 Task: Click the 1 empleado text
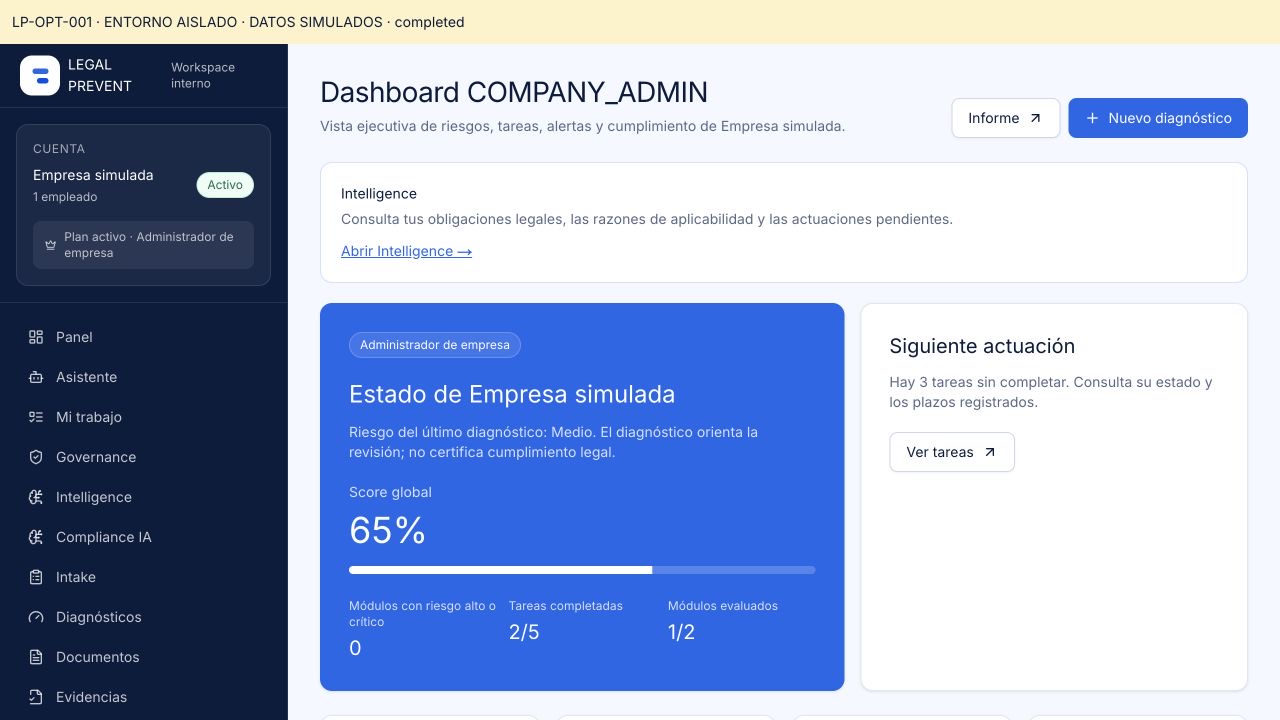[x=65, y=197]
